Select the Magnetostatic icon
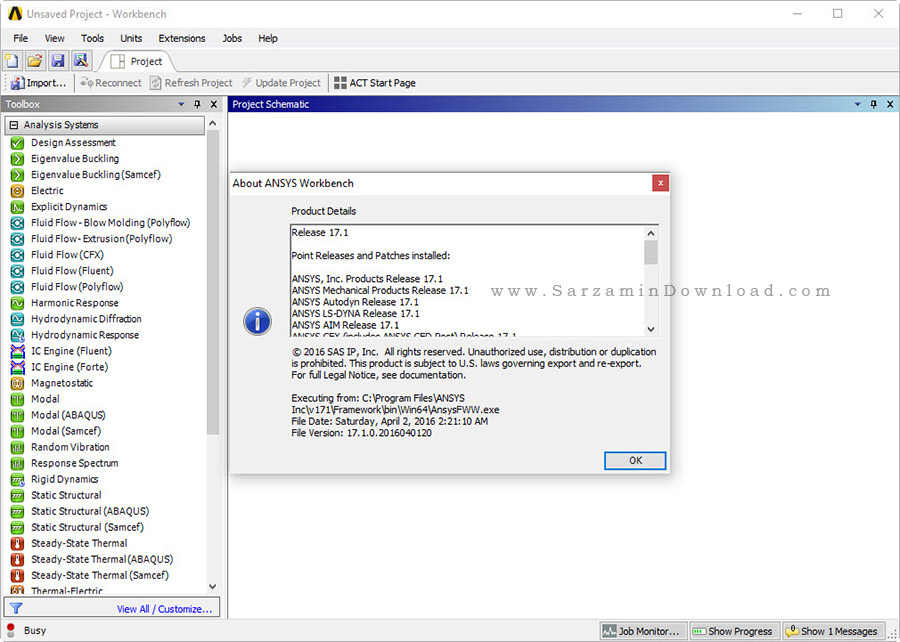The height and width of the screenshot is (642, 900). [17, 384]
